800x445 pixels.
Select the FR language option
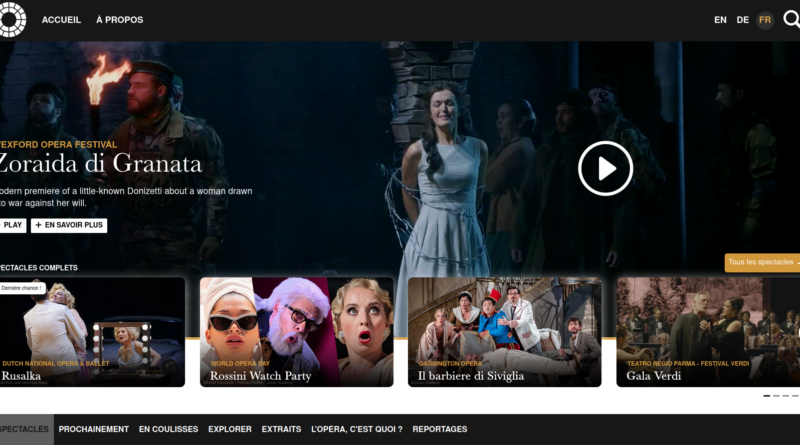coord(765,20)
